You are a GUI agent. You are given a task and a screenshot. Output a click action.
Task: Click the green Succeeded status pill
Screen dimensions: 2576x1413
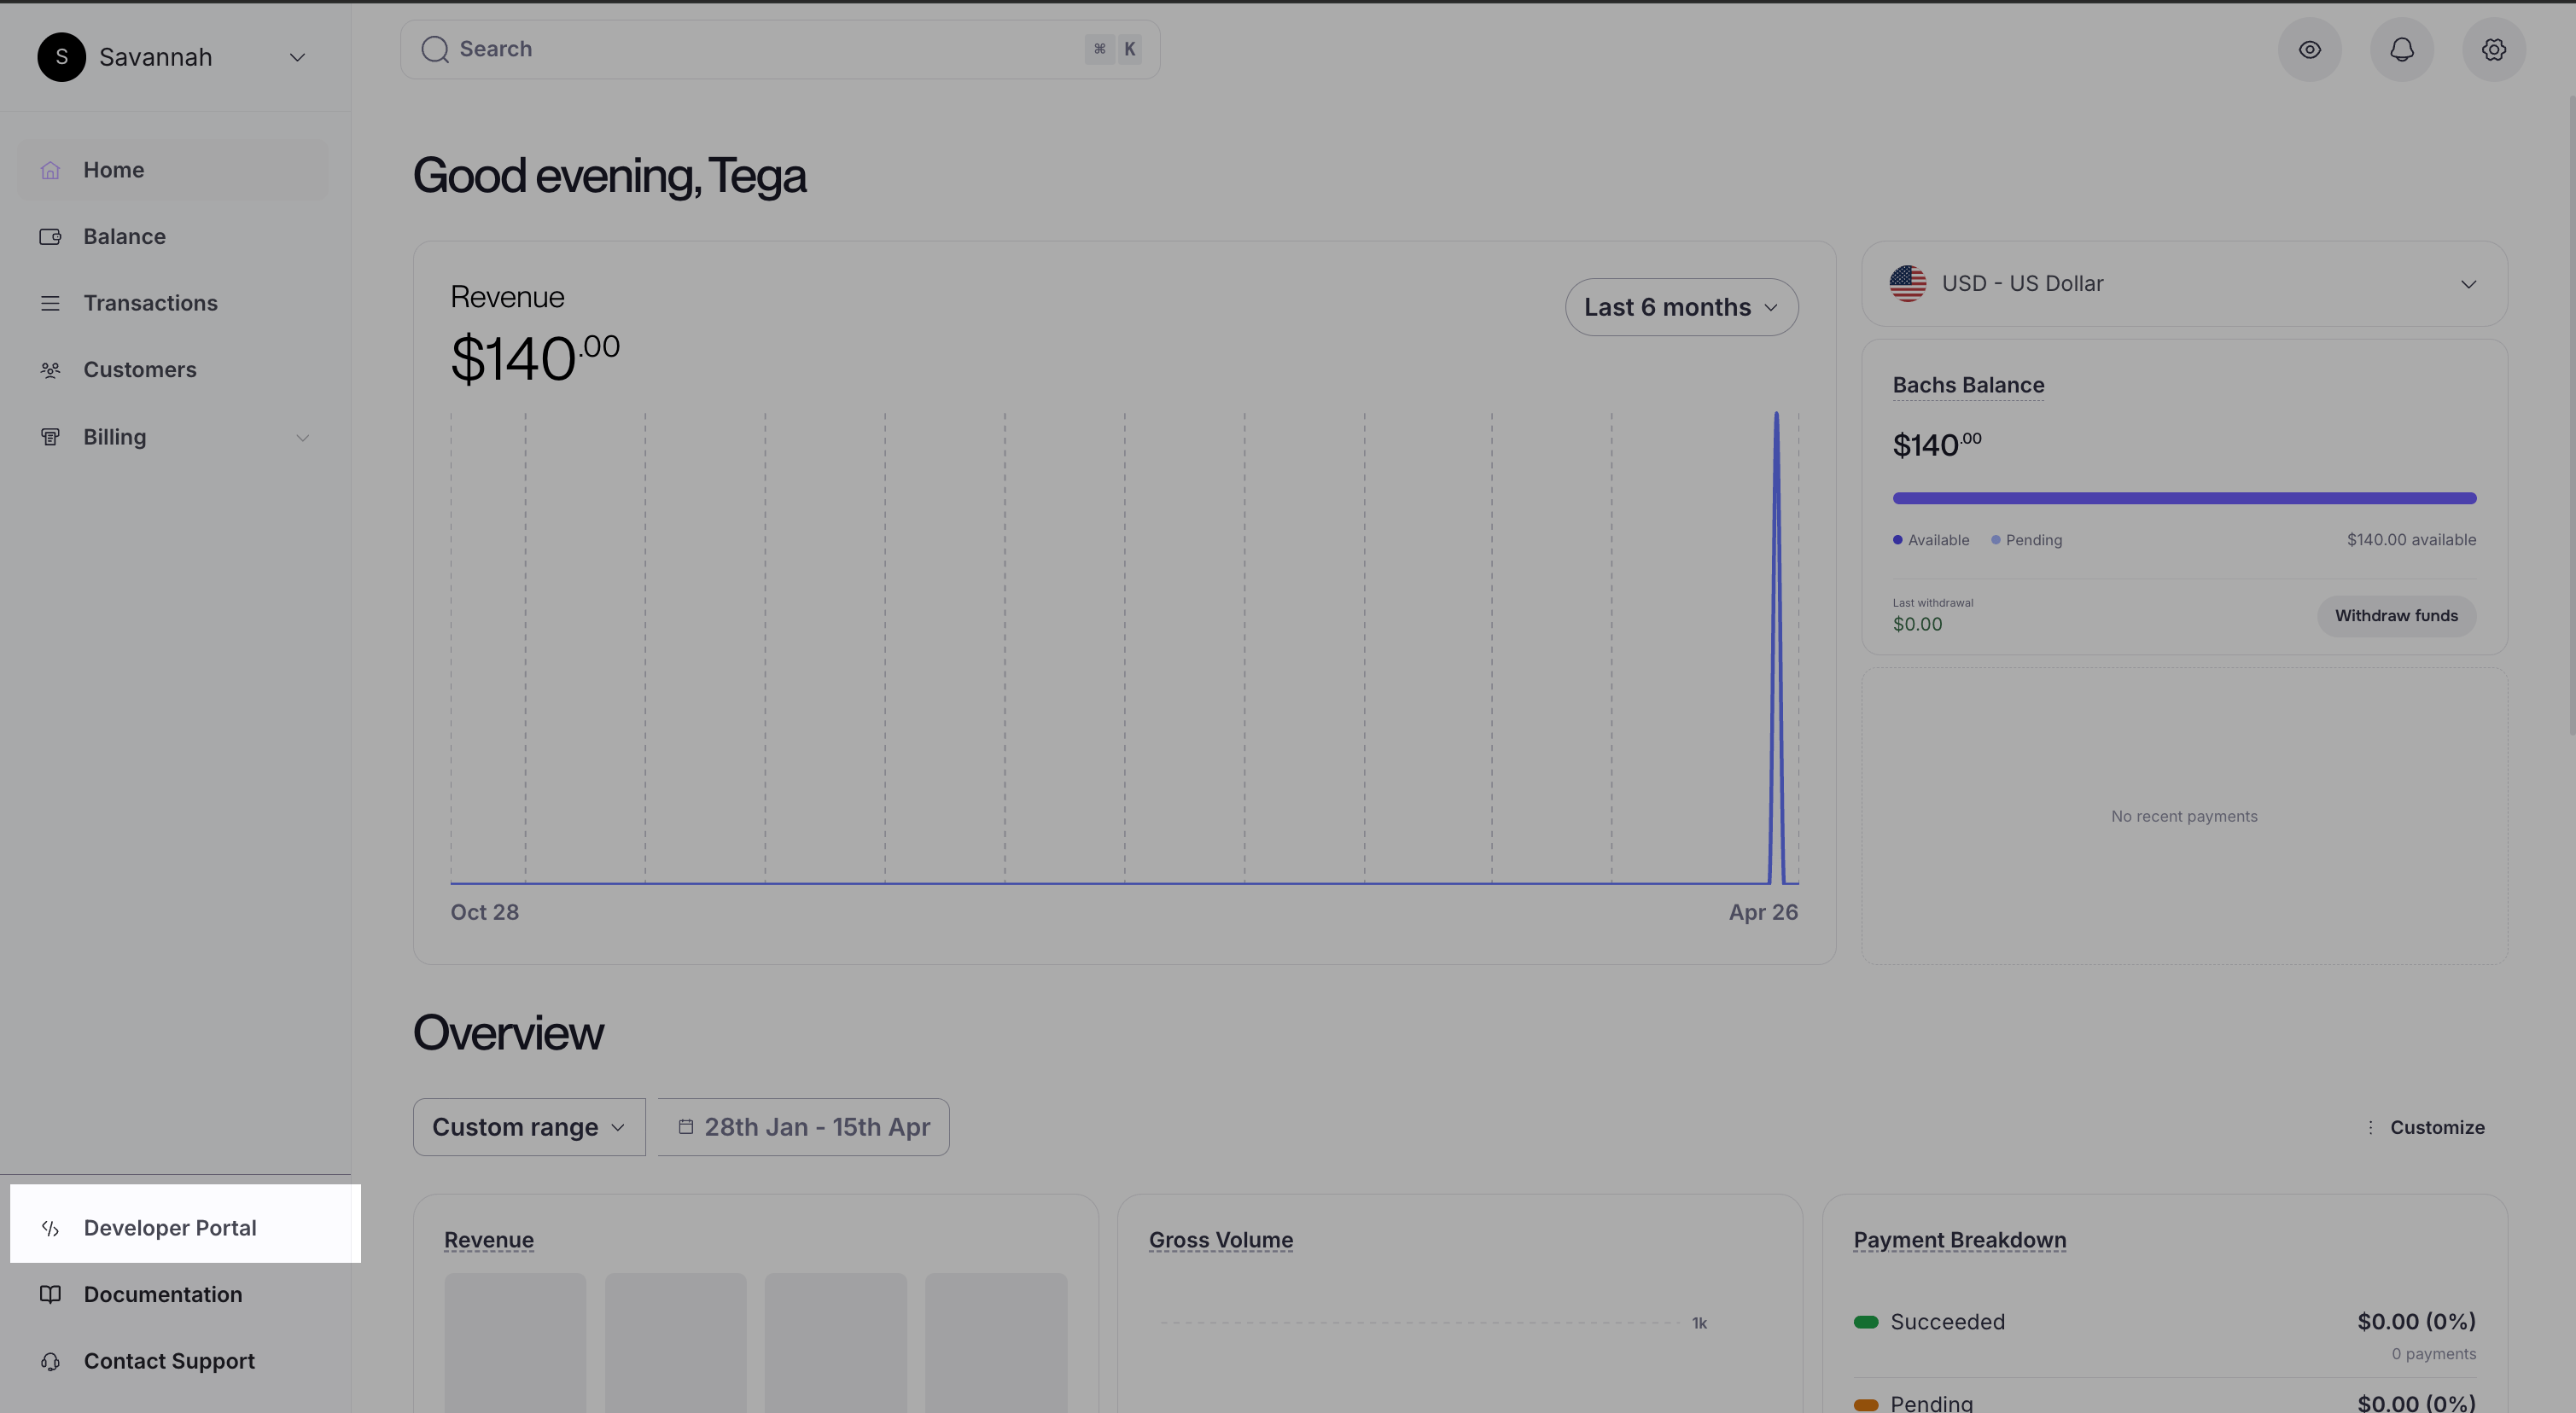(1866, 1322)
